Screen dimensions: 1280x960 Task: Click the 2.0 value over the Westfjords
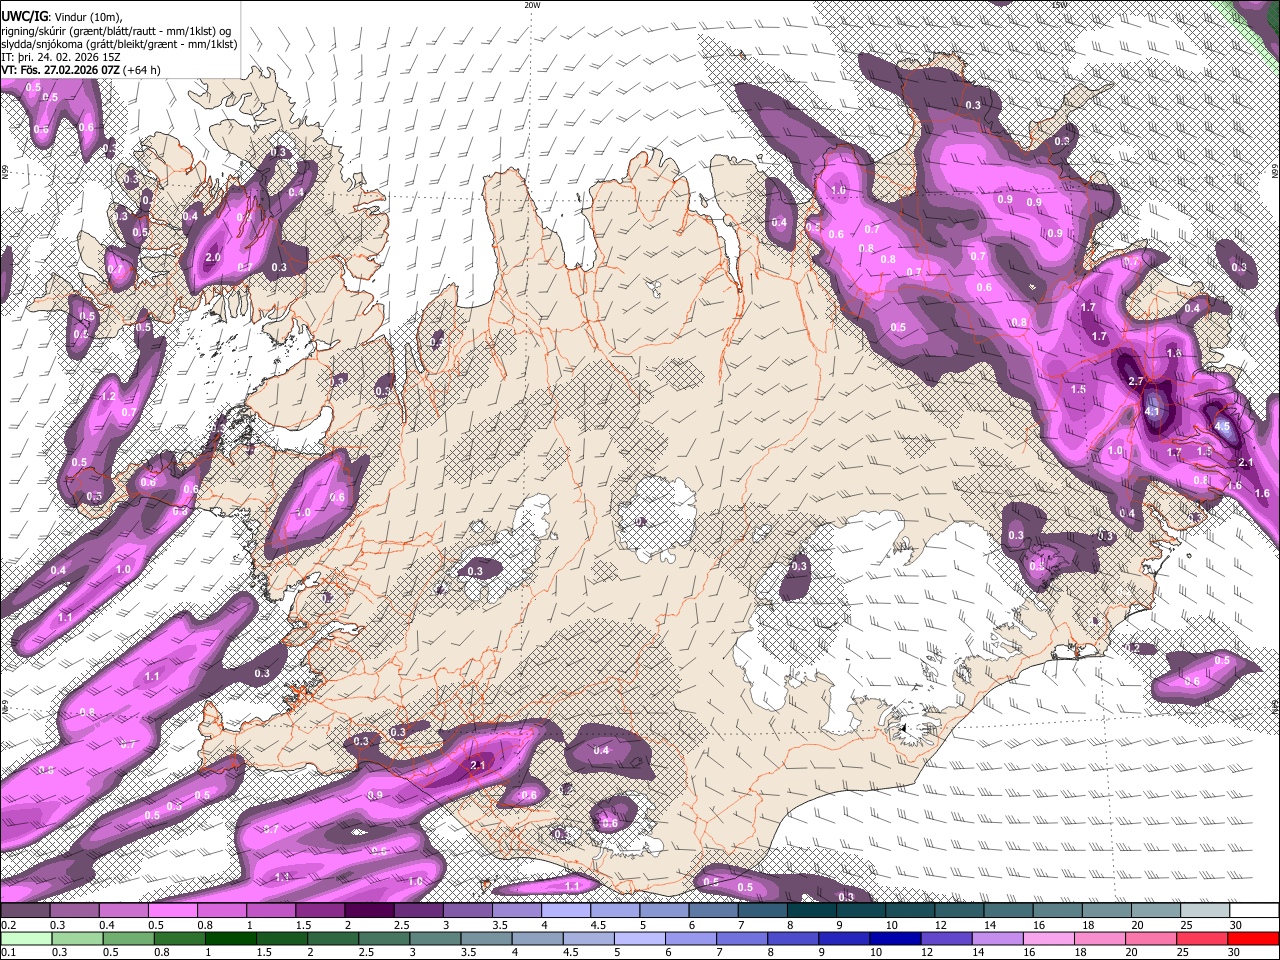212,257
